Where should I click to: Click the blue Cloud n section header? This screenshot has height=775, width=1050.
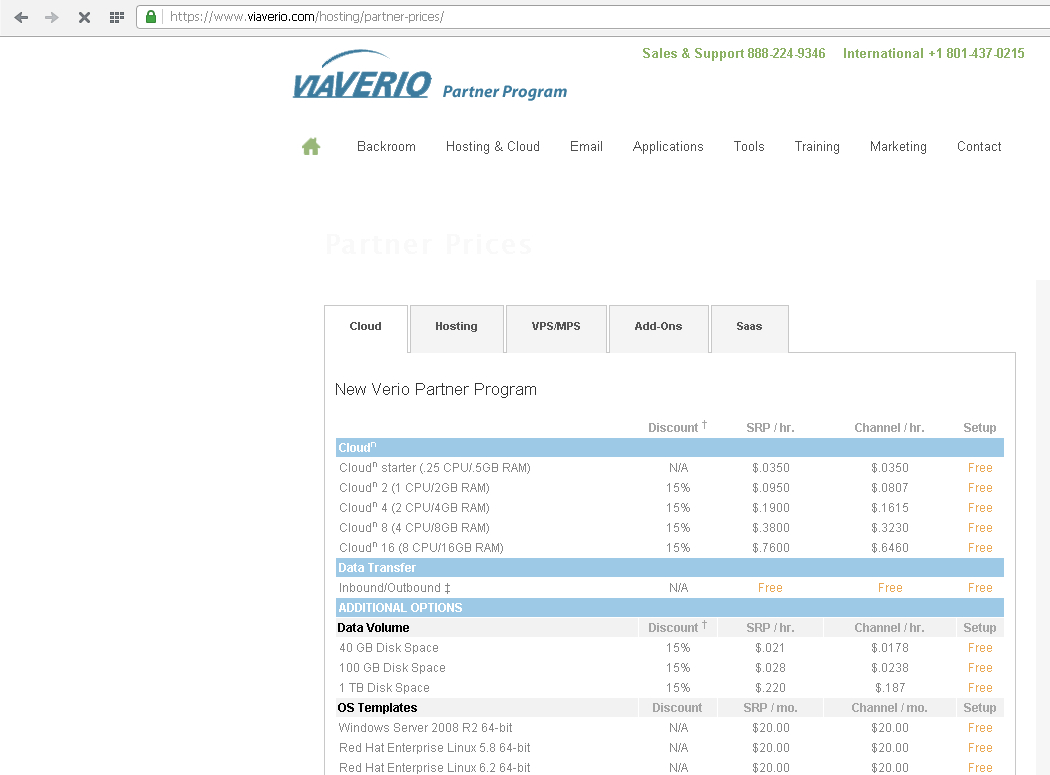pyautogui.click(x=670, y=447)
